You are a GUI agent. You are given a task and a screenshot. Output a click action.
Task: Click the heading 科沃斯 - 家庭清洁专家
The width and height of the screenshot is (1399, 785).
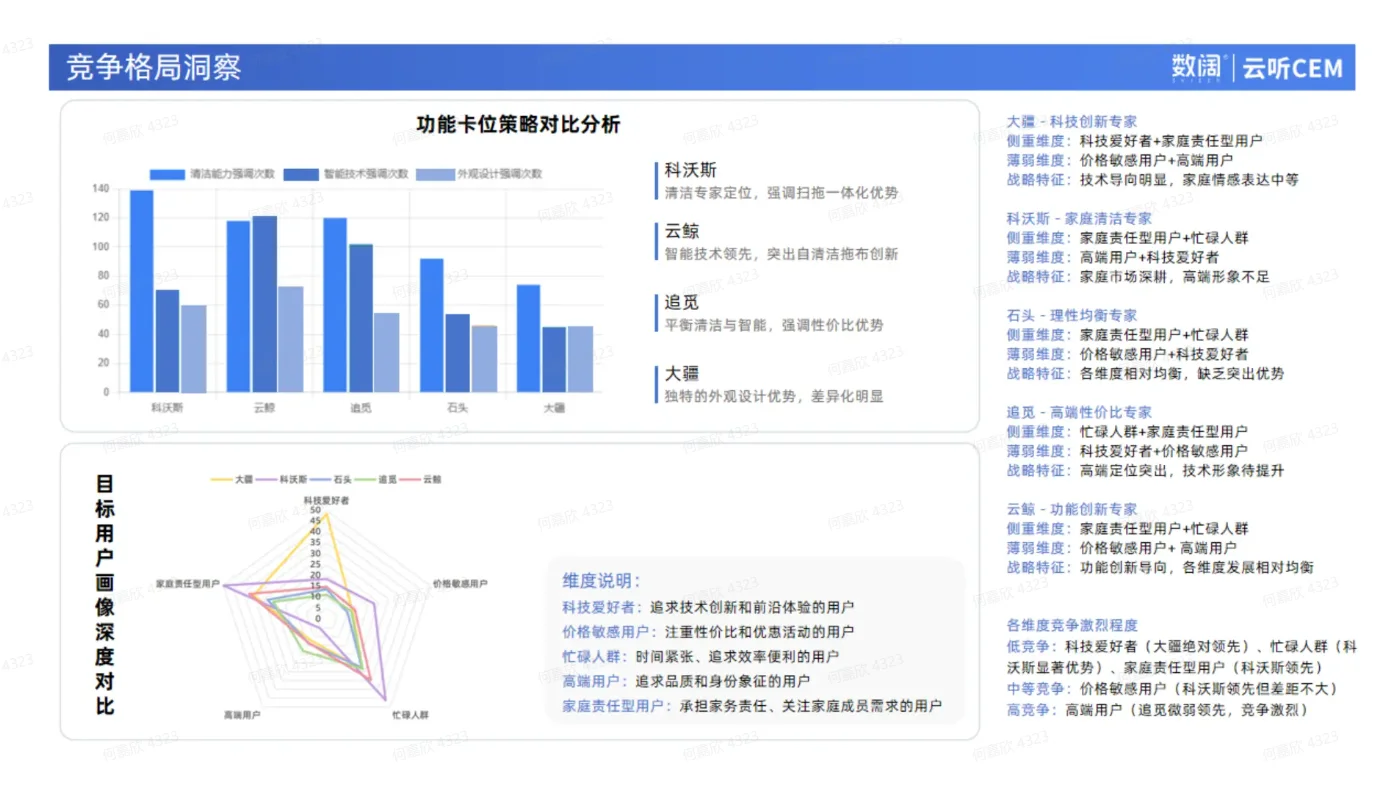click(1079, 219)
